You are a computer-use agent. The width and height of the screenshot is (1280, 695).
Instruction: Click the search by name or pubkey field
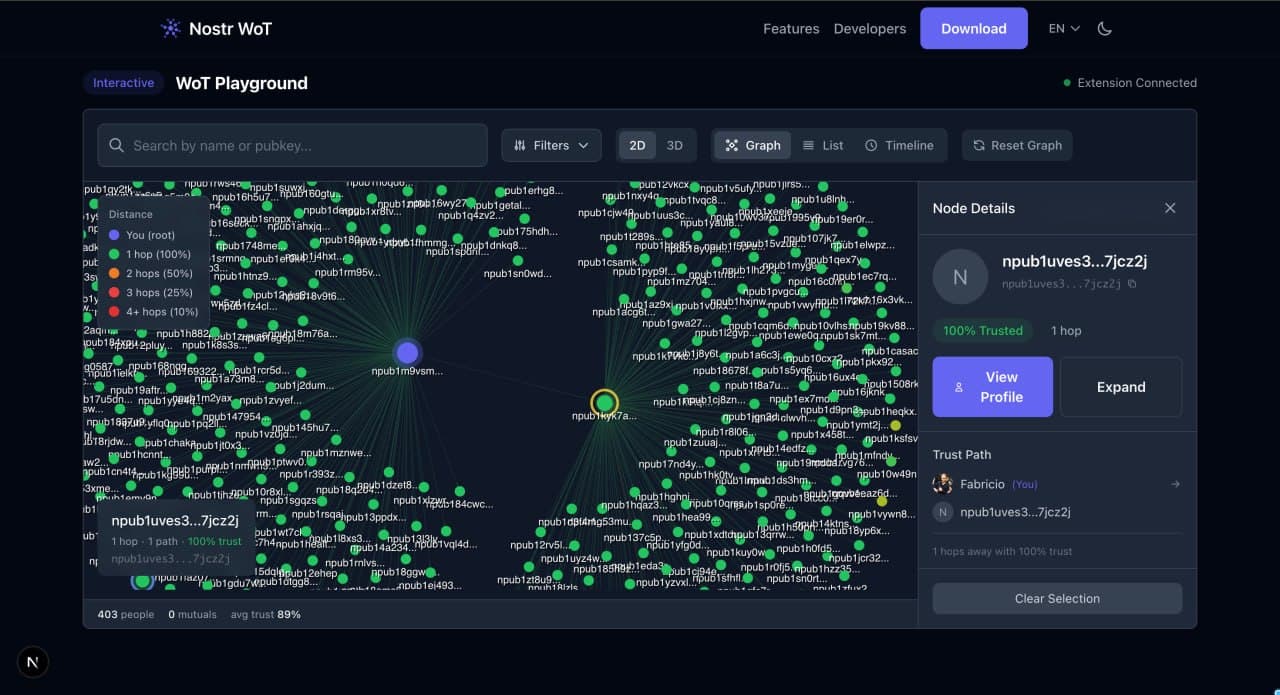click(x=290, y=145)
